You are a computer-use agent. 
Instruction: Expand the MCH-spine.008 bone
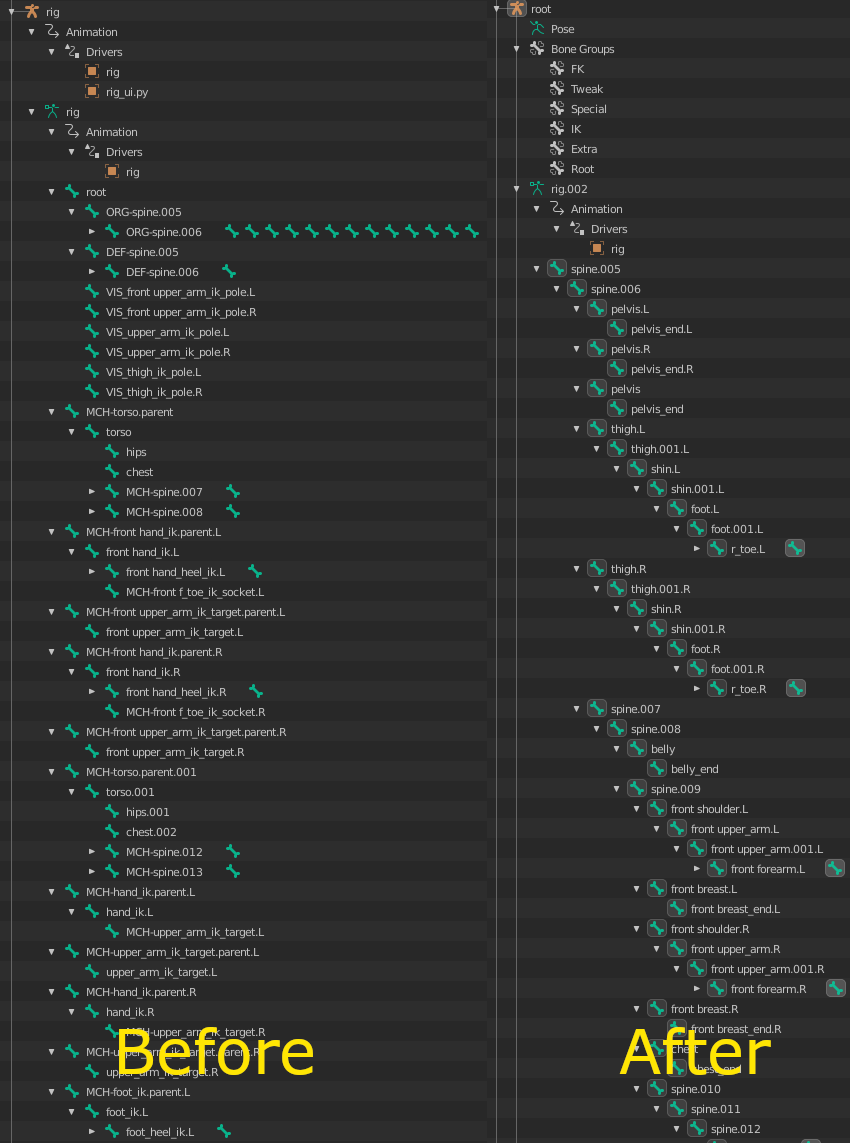click(x=92, y=512)
